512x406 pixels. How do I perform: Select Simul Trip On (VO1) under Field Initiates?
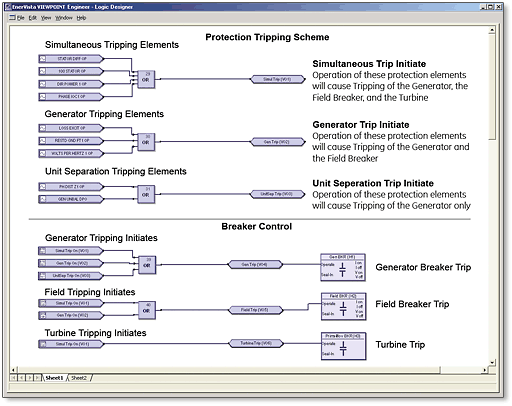71,303
